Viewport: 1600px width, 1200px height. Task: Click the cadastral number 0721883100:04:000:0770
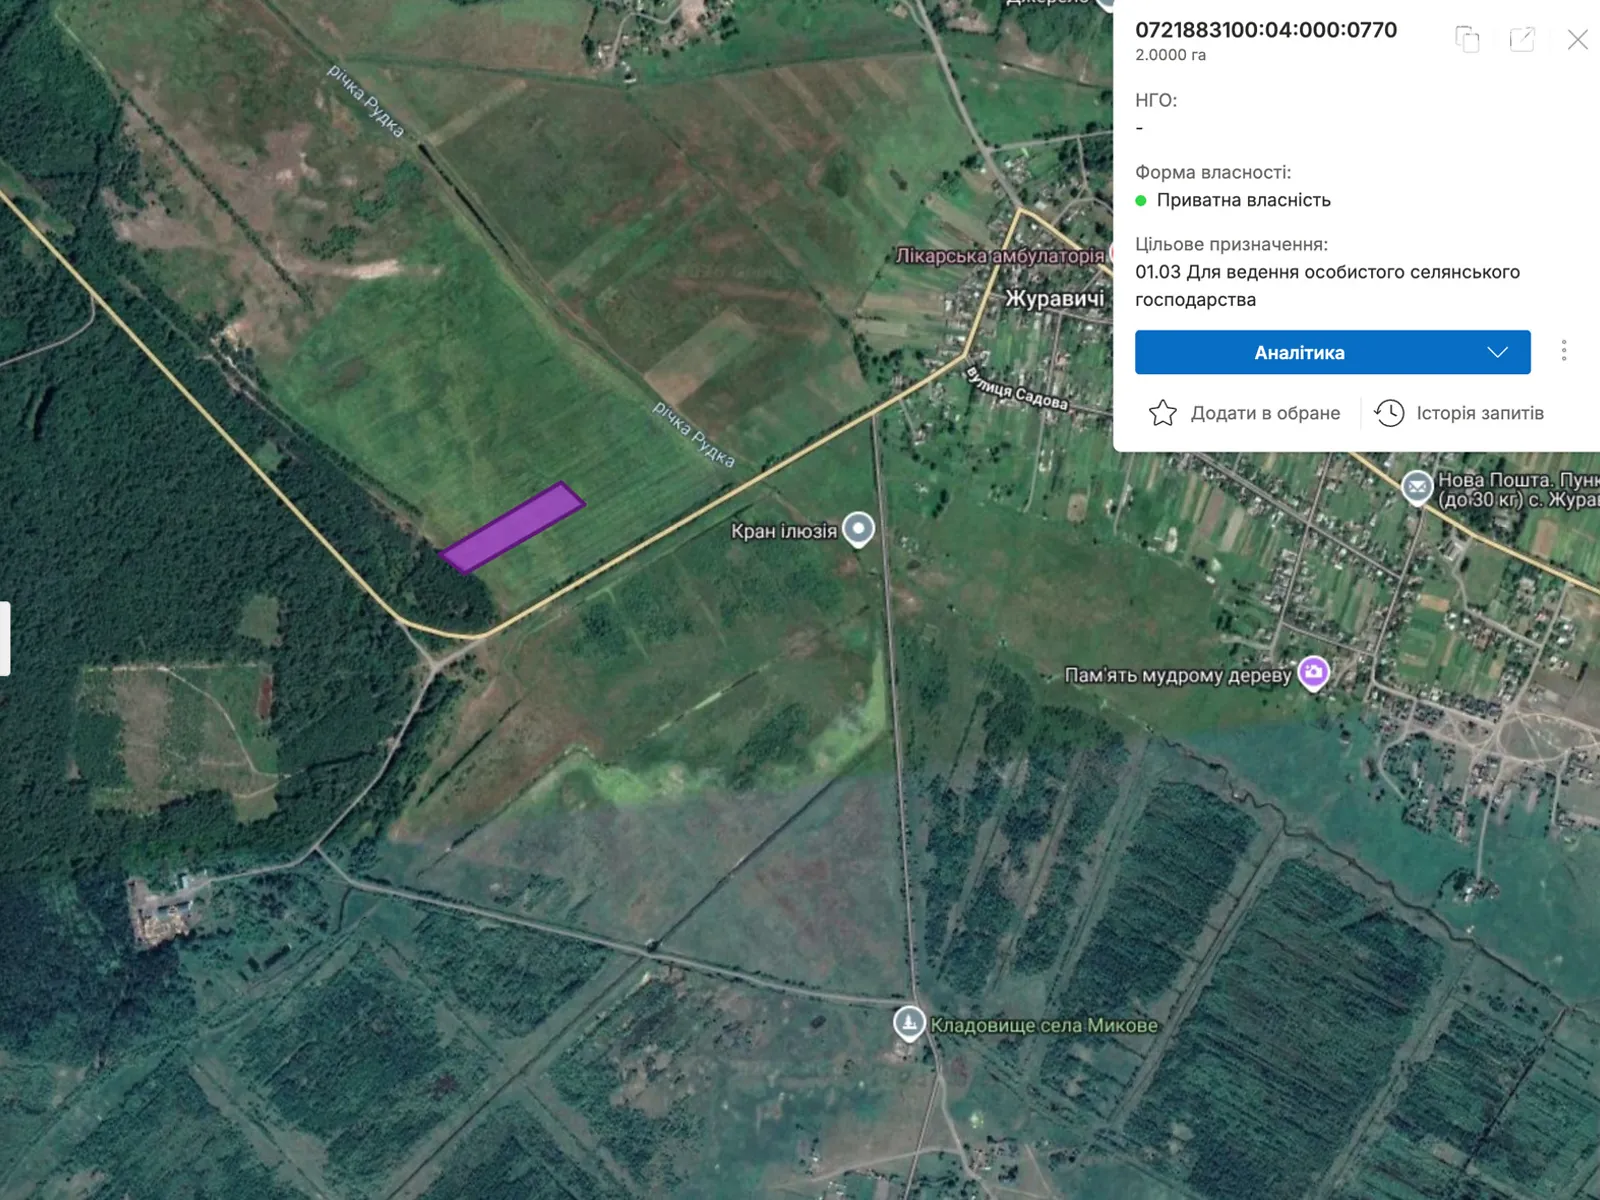[x=1265, y=30]
